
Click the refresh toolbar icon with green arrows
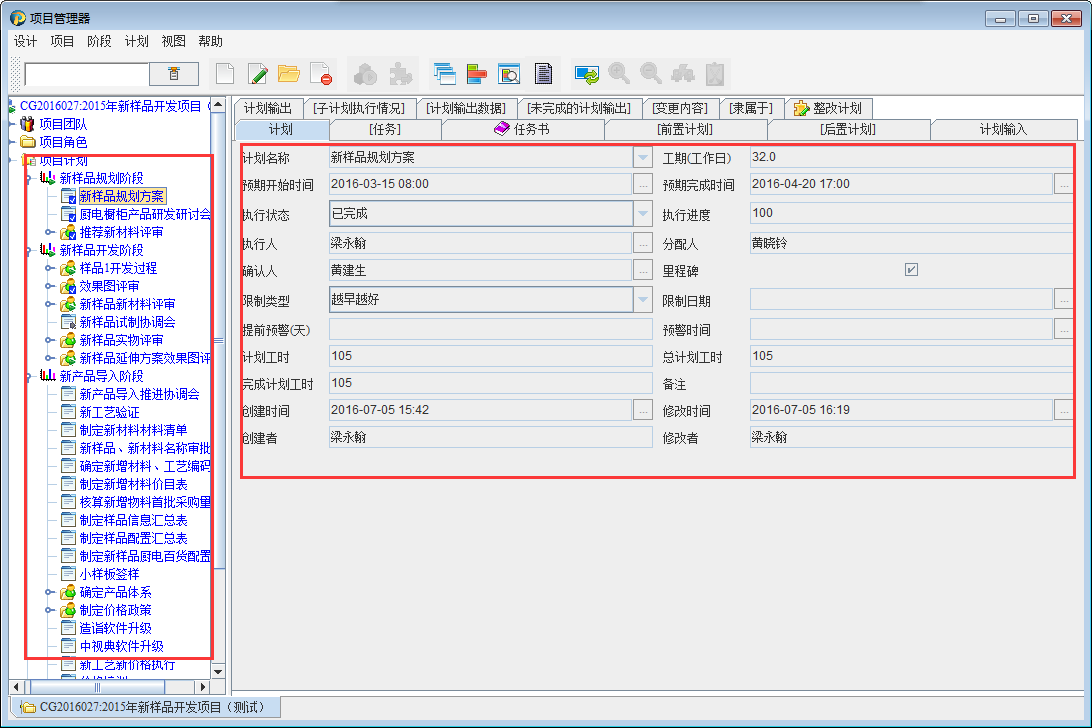[586, 73]
